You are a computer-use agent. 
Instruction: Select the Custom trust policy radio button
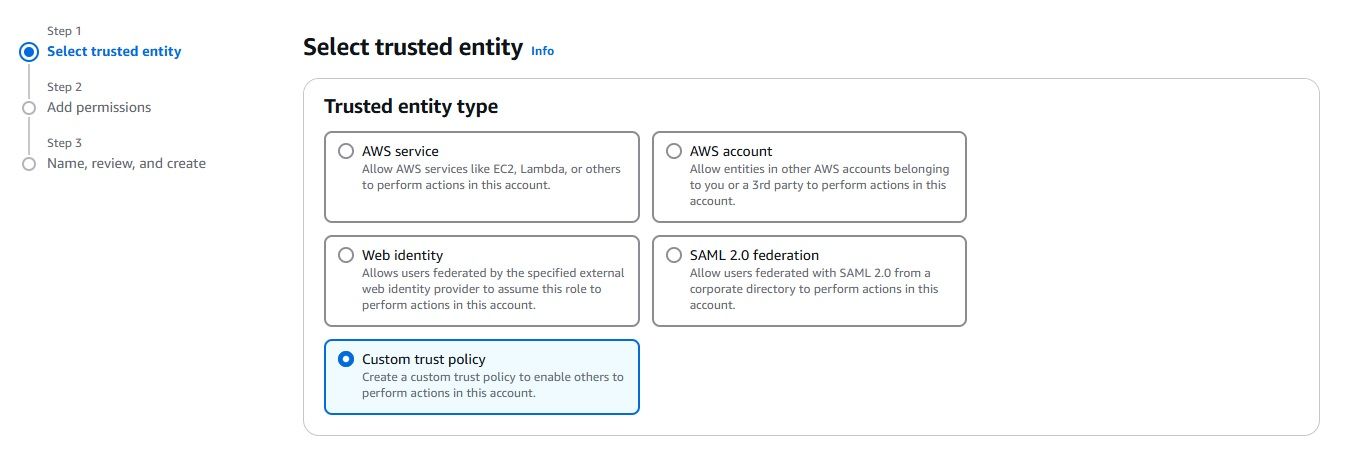pyautogui.click(x=346, y=359)
